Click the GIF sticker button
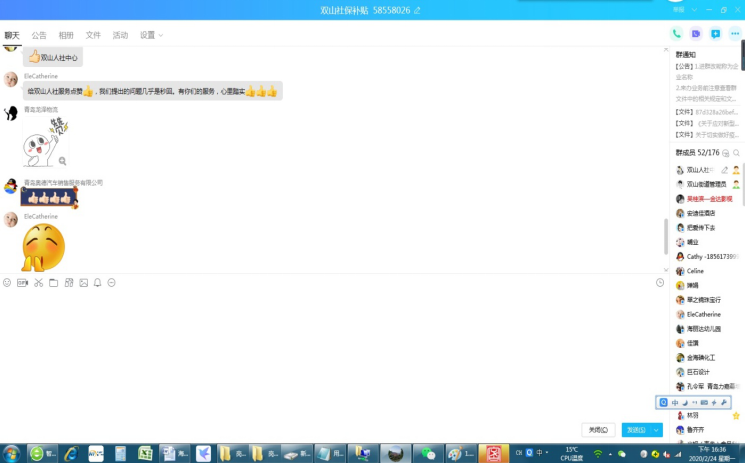The width and height of the screenshot is (745, 463). coord(22,283)
